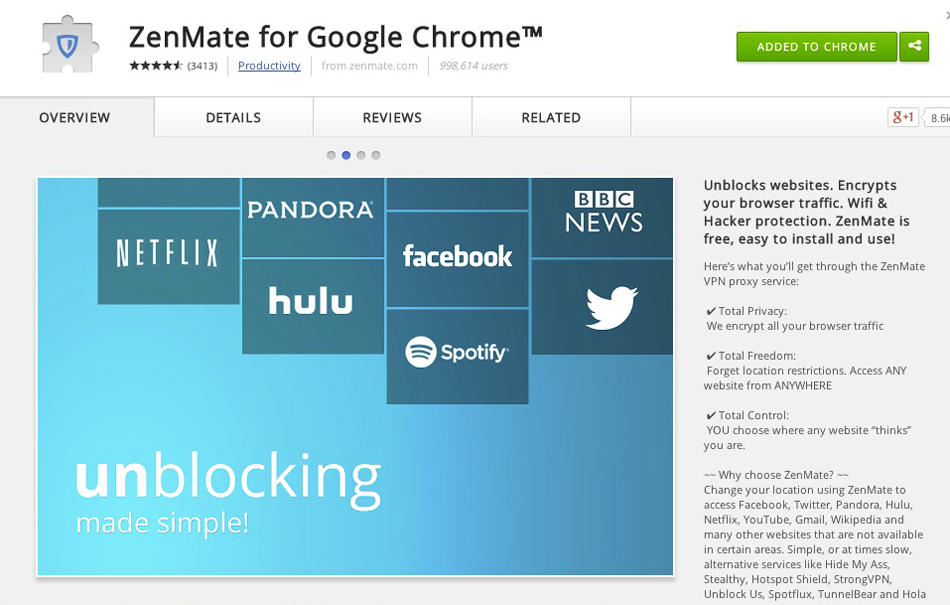Click the Added to Chrome button
Viewport: 950px width, 605px height.
[816, 47]
